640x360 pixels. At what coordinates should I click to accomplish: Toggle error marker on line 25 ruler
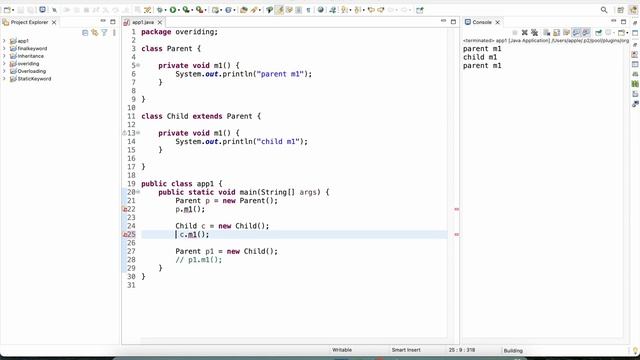[125, 235]
